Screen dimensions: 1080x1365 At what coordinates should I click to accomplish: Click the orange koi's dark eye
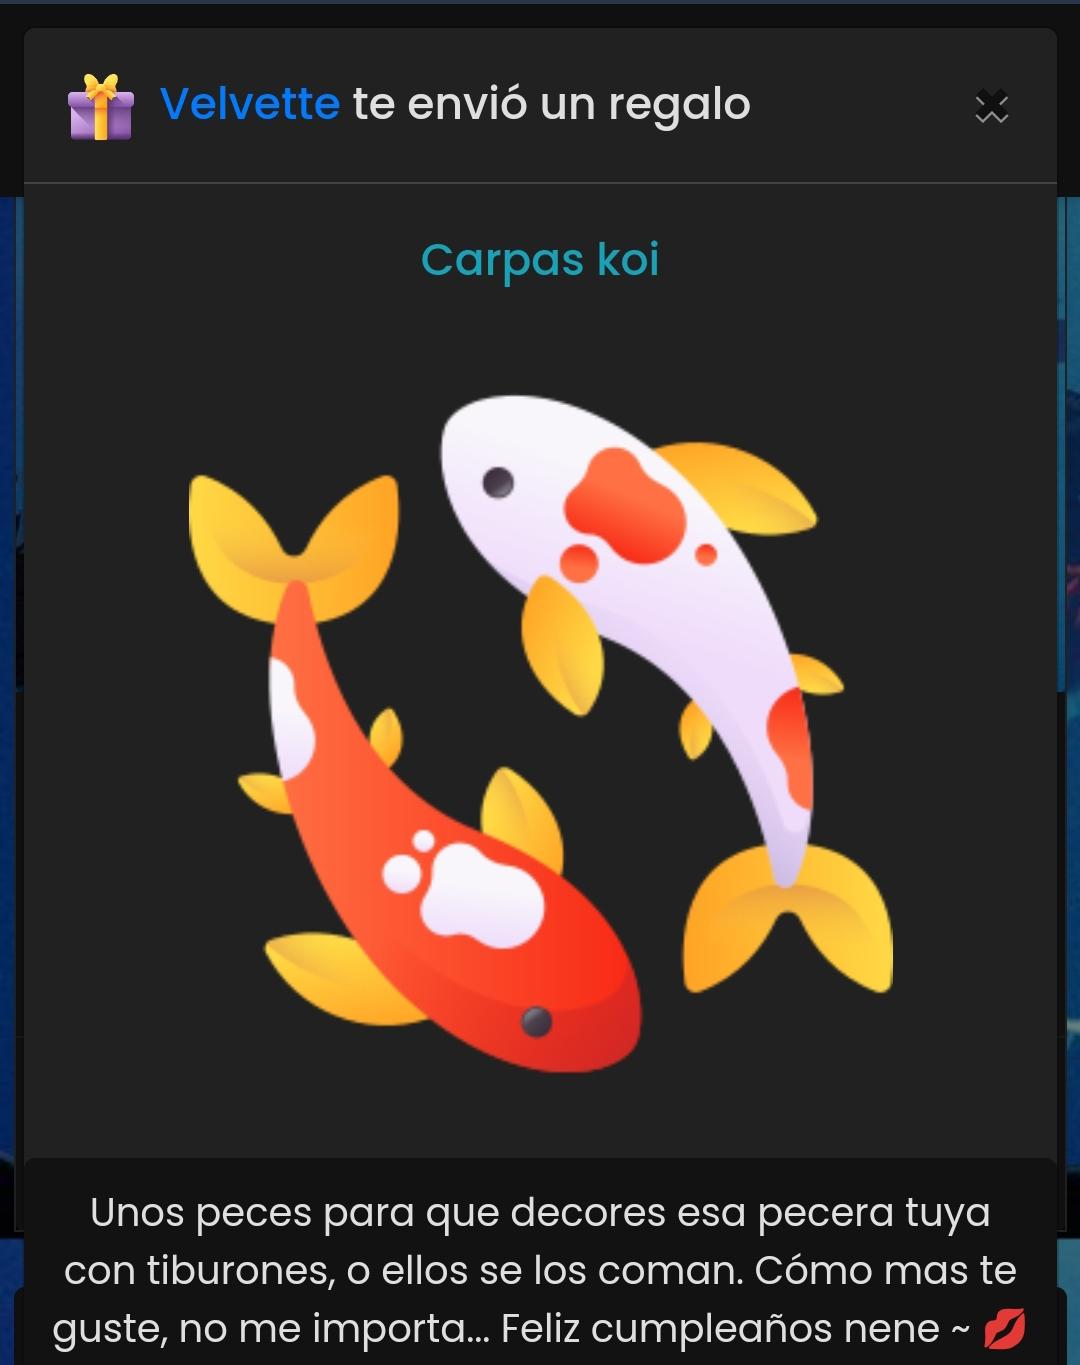537,1021
